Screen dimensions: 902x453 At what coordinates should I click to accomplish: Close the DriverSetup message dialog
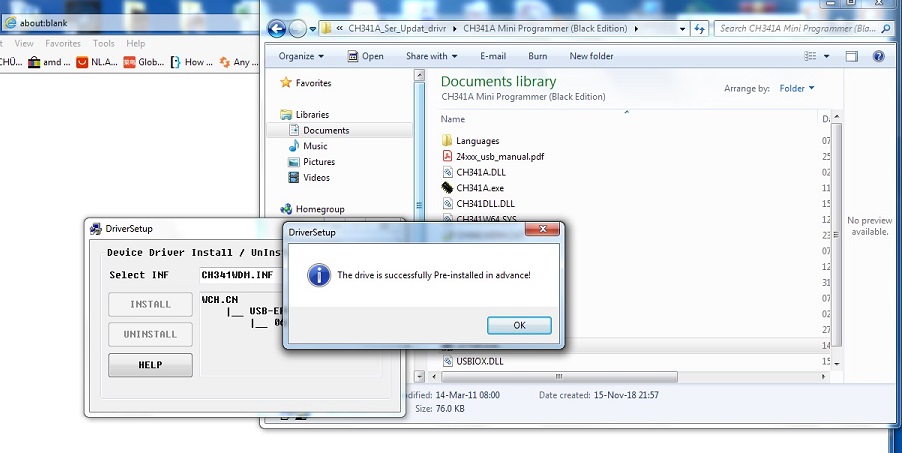[x=542, y=229]
